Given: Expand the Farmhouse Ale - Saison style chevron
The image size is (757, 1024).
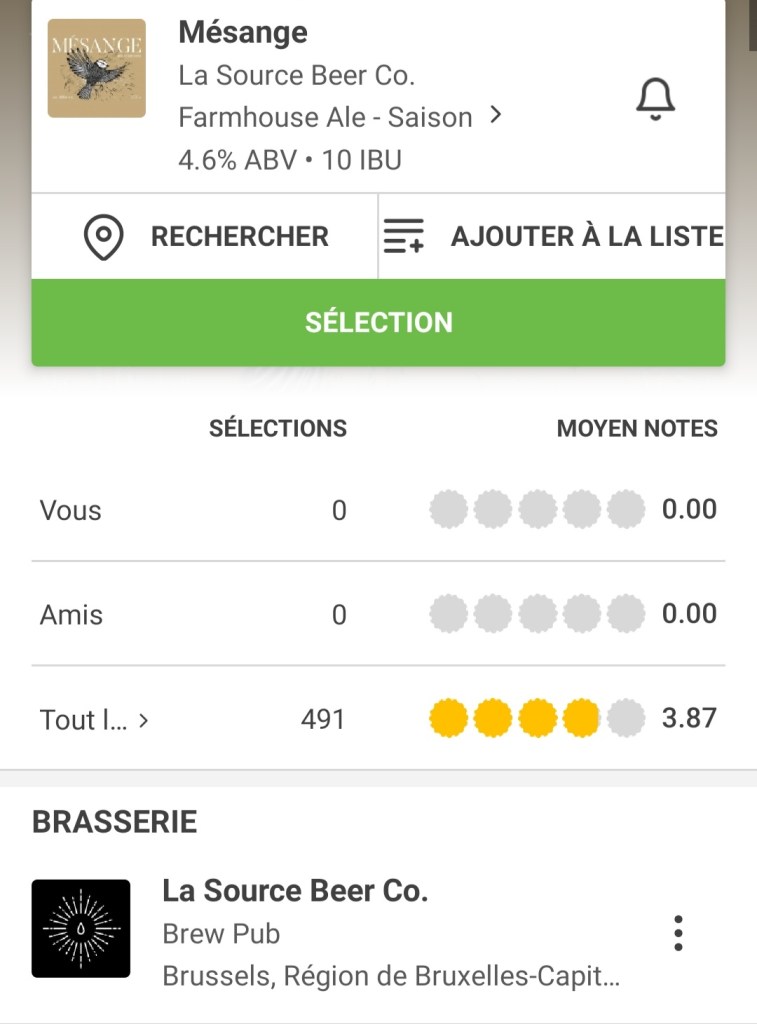Looking at the screenshot, I should click(495, 116).
